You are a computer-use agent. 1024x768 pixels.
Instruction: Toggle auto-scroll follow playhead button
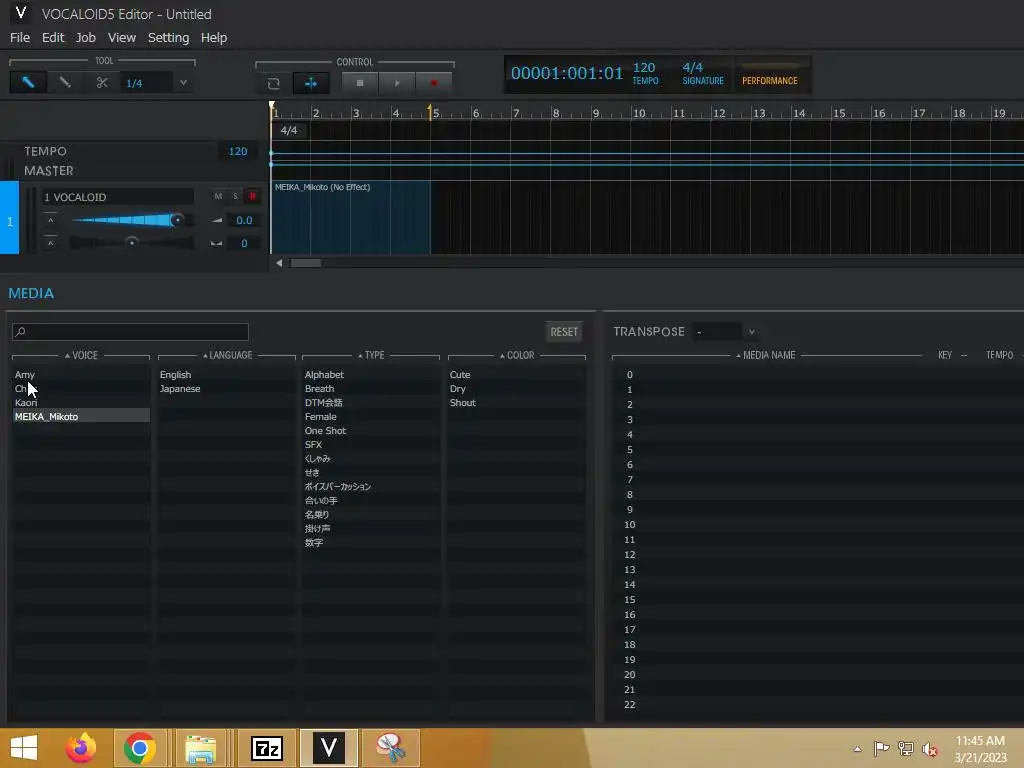[311, 84]
